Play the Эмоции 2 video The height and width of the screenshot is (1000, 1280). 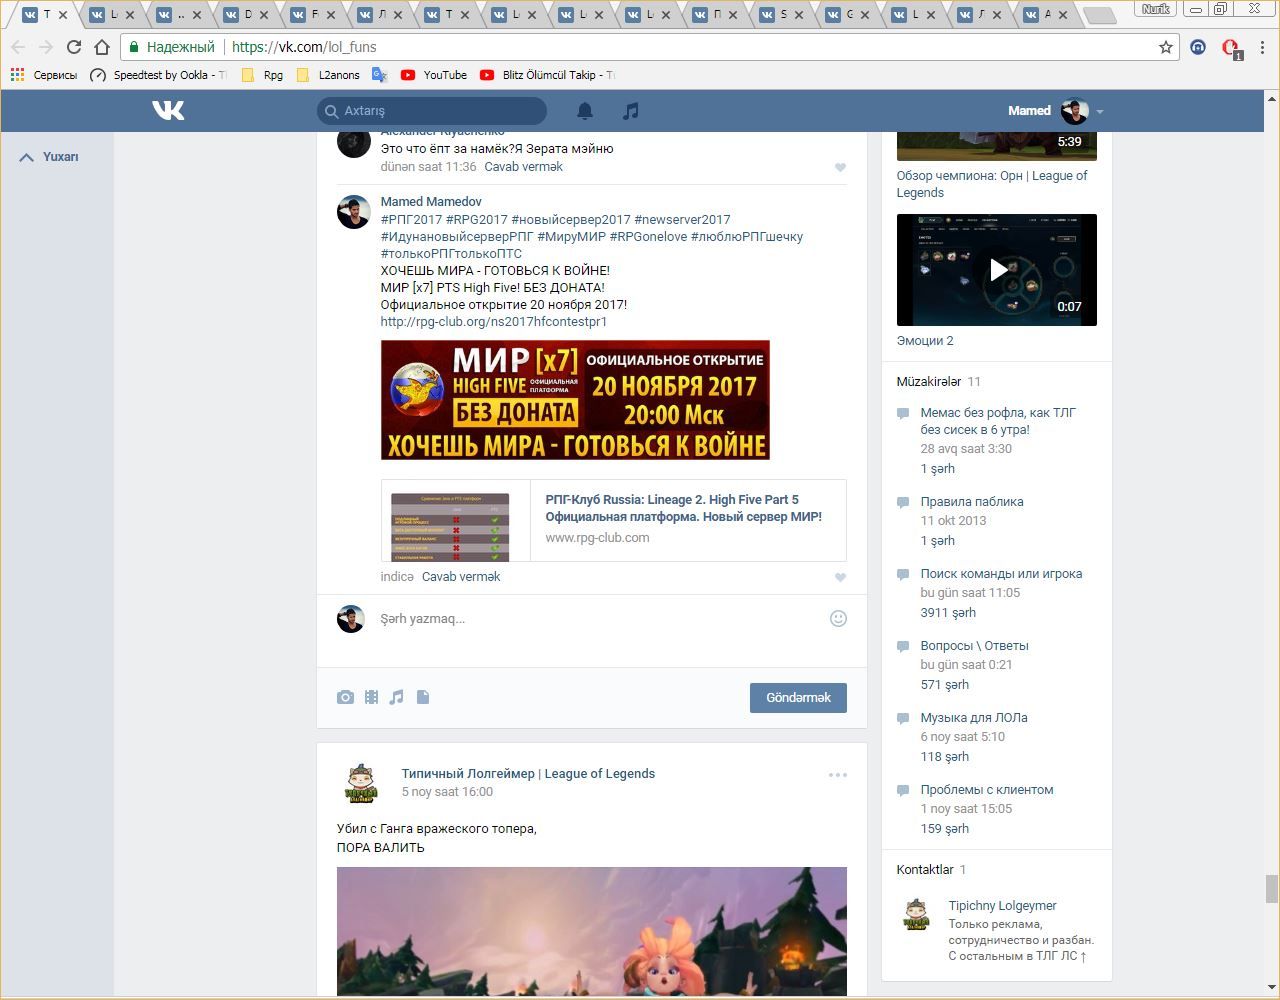click(x=997, y=270)
